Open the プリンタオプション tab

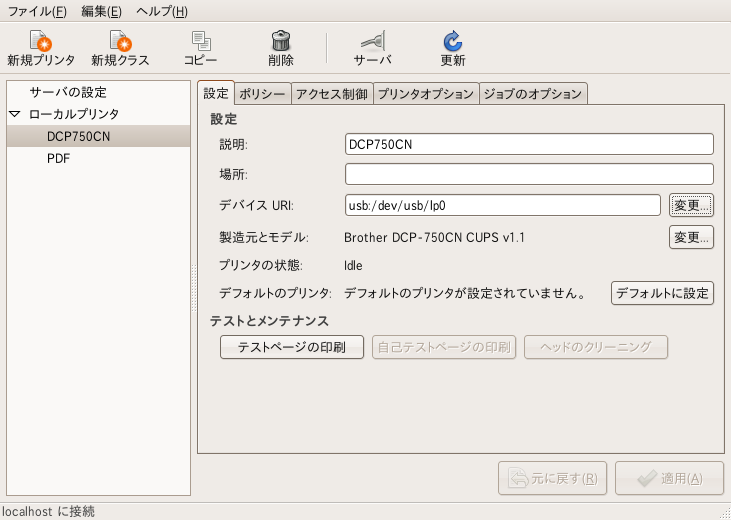[x=426, y=94]
